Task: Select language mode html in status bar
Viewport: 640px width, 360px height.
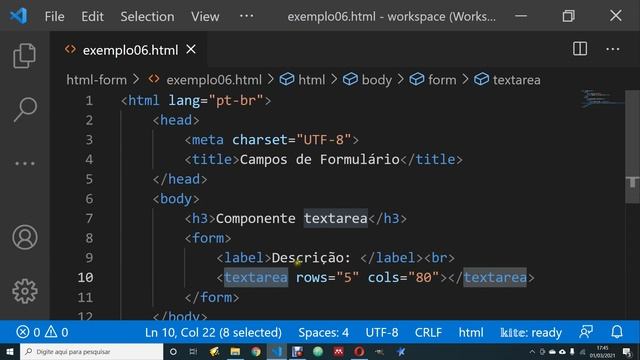Action: [x=471, y=332]
